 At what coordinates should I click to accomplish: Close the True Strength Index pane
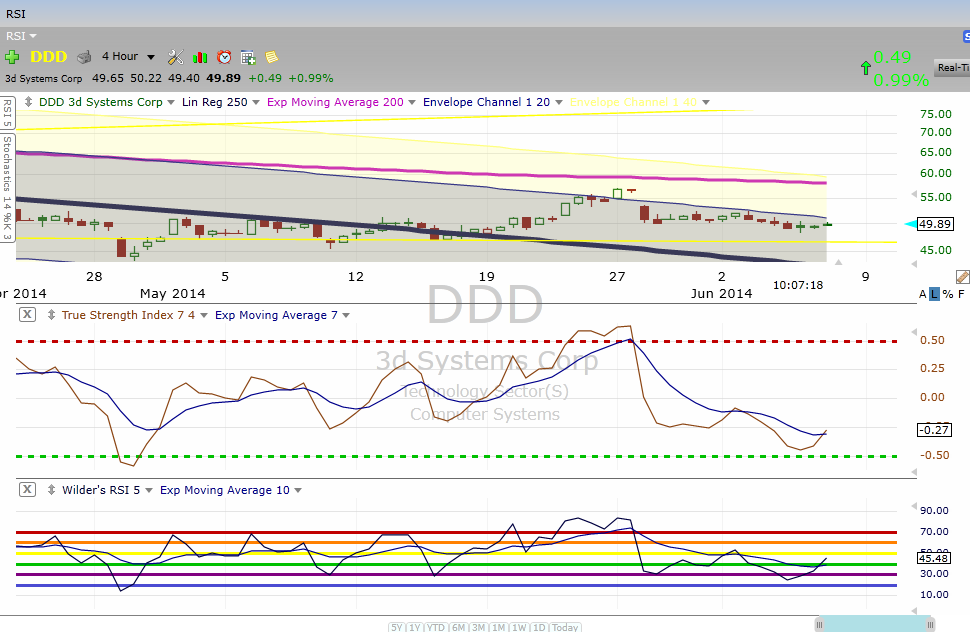pyautogui.click(x=27, y=314)
